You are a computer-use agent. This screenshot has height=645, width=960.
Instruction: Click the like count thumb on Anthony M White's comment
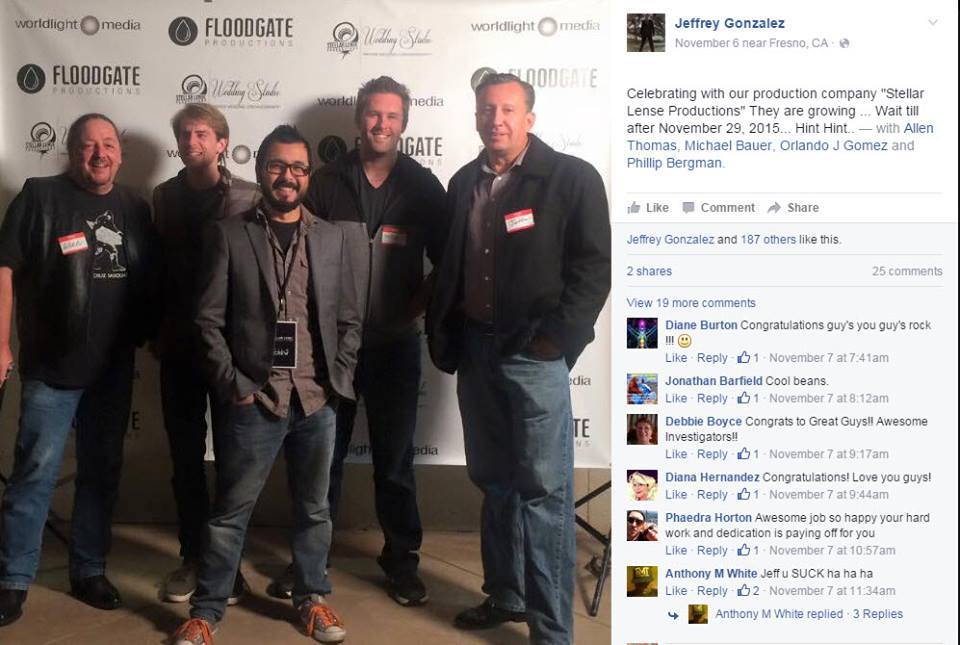(x=744, y=591)
